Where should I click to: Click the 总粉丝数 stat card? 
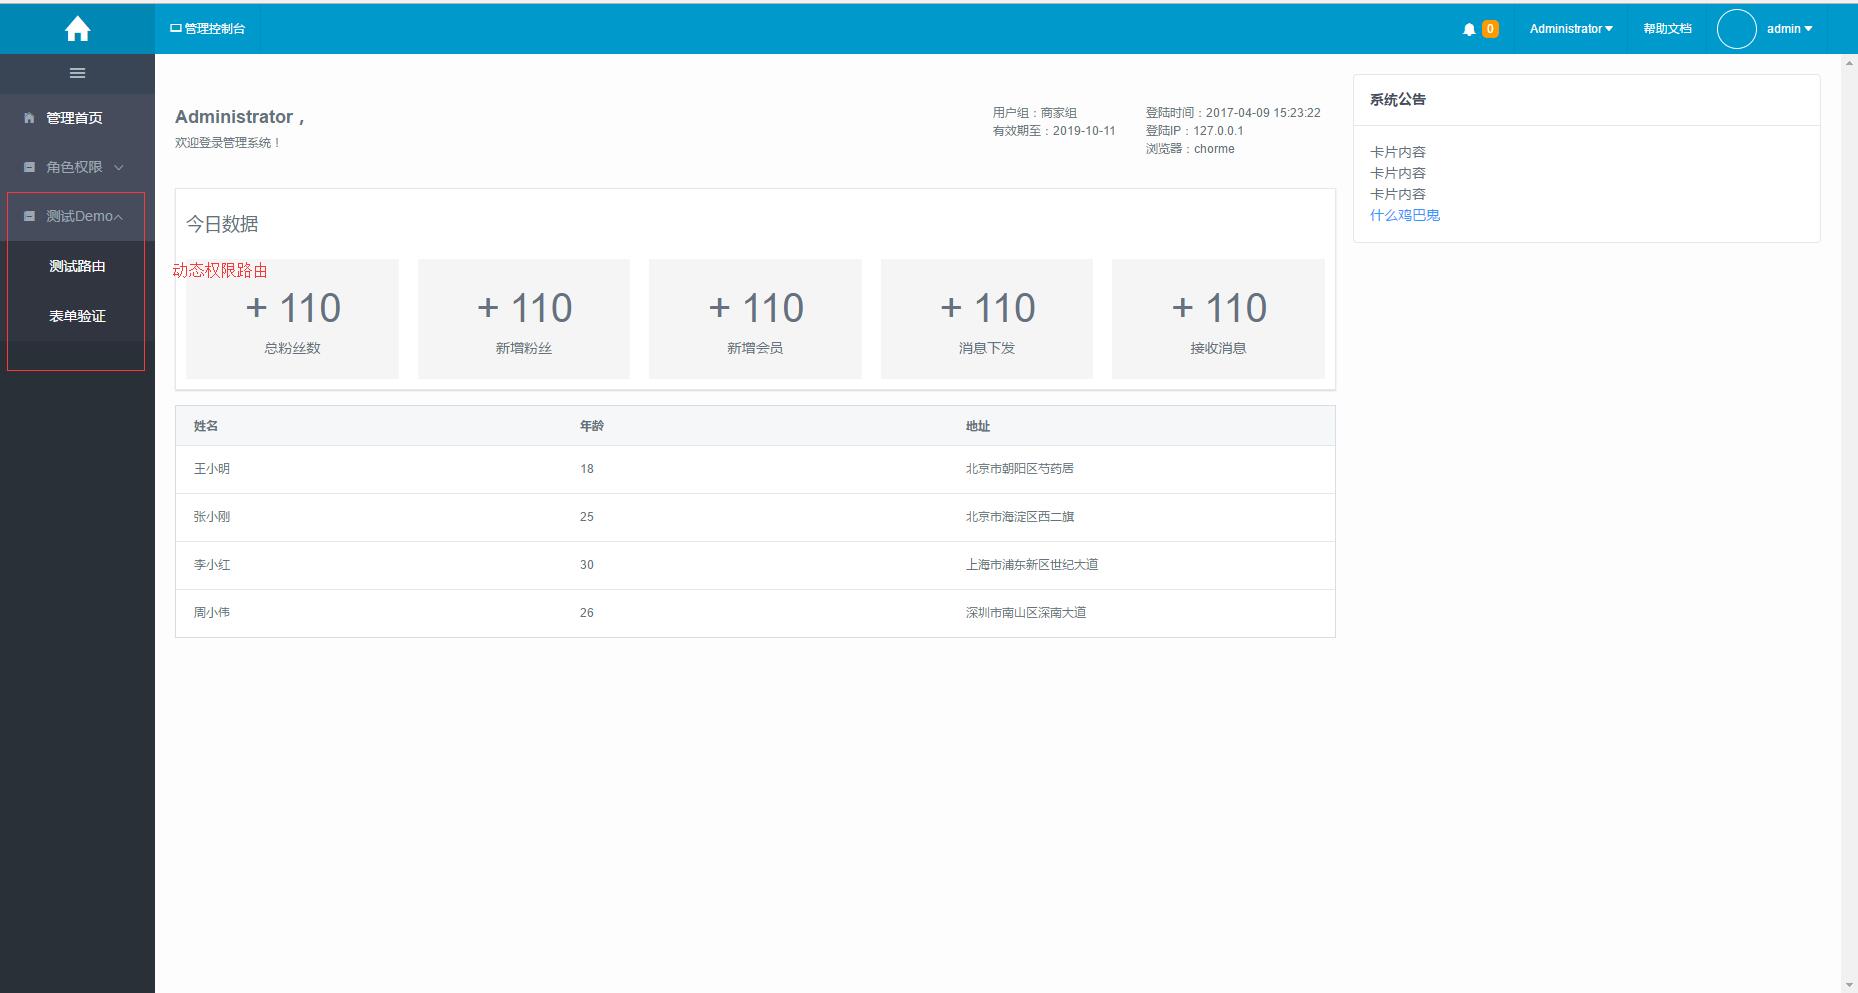[292, 319]
